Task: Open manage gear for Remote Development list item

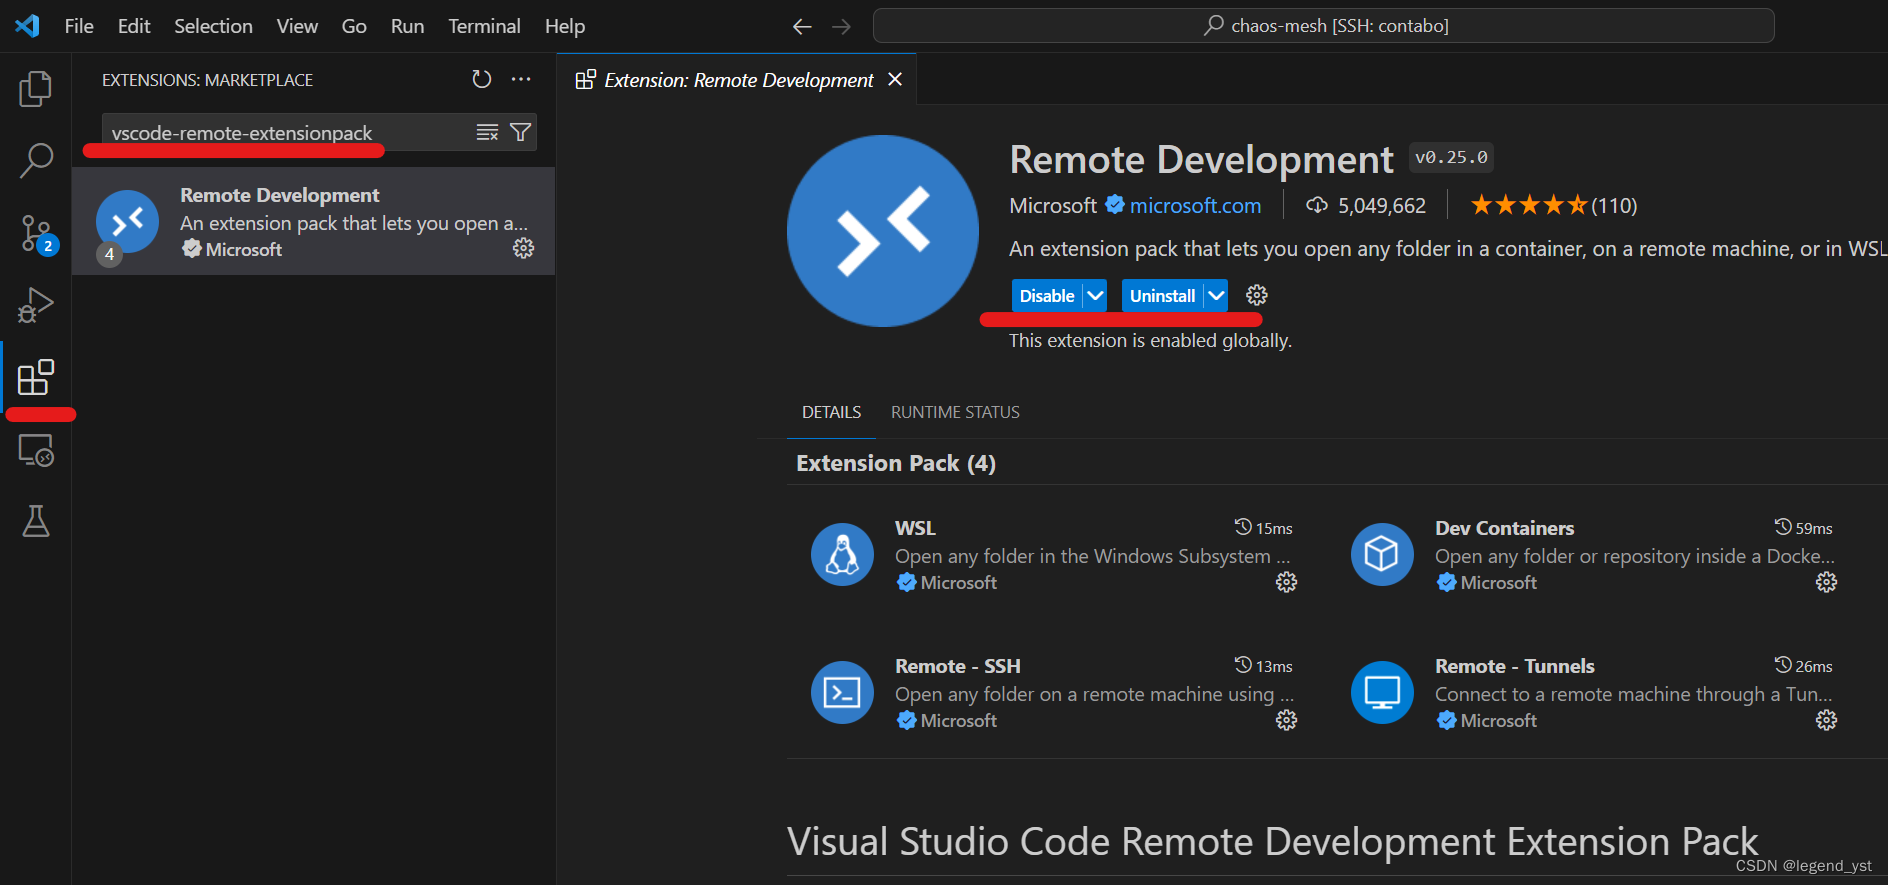Action: pos(523,248)
